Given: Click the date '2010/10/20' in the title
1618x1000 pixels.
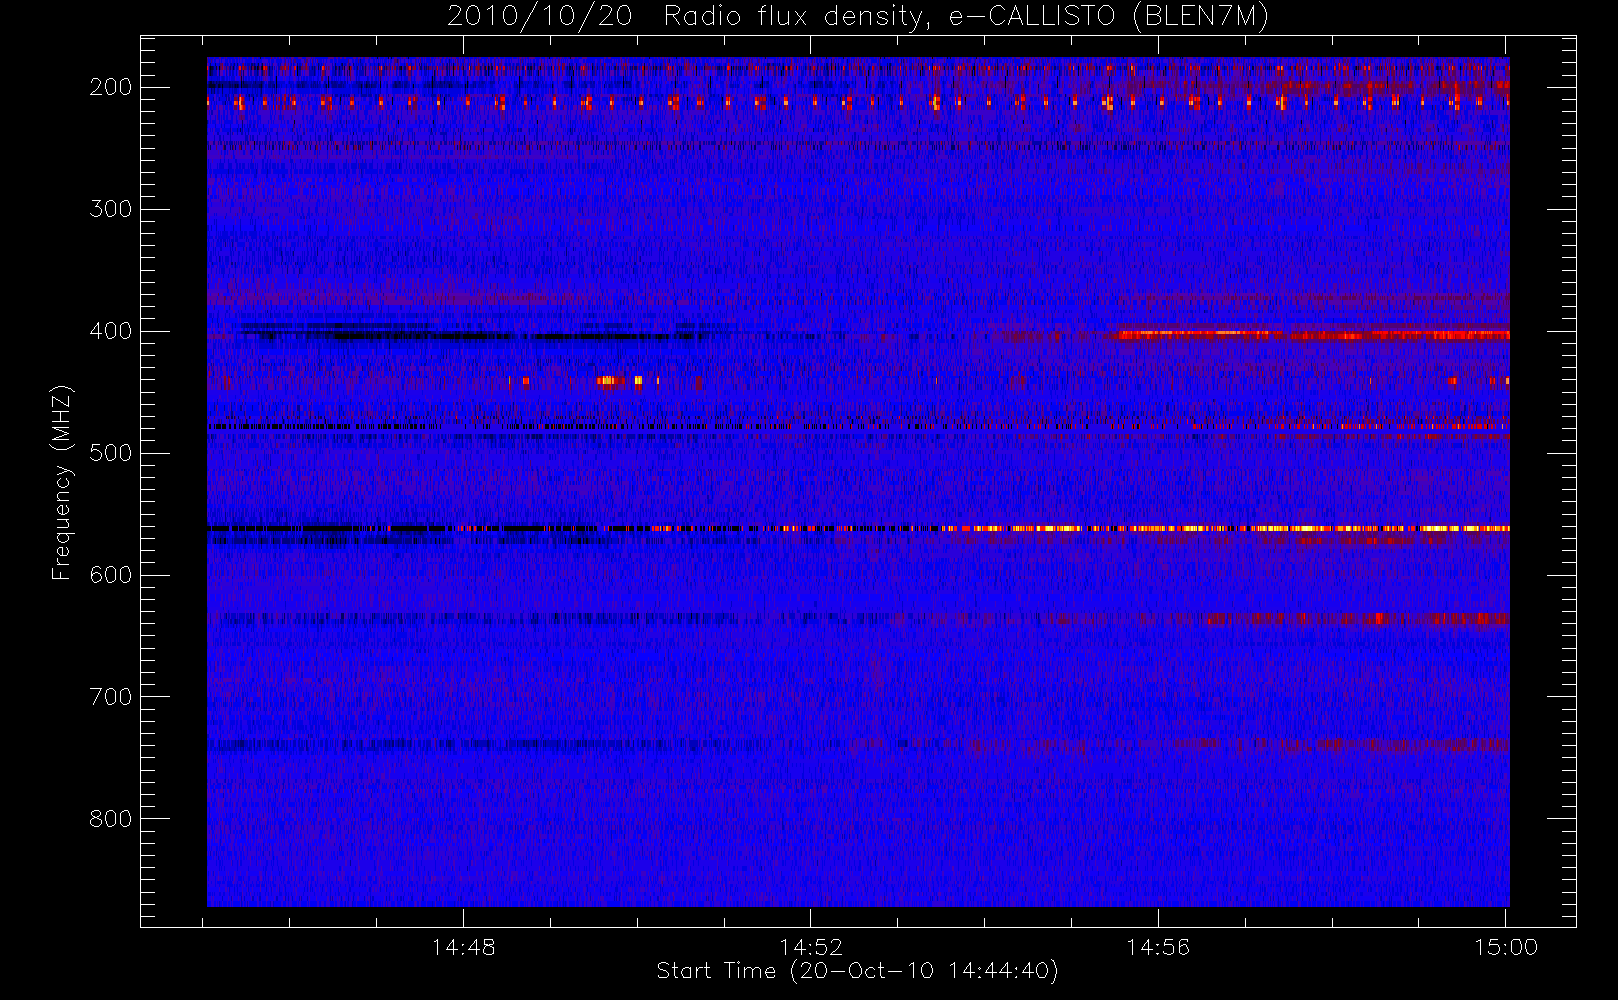Looking at the screenshot, I should (x=540, y=17).
